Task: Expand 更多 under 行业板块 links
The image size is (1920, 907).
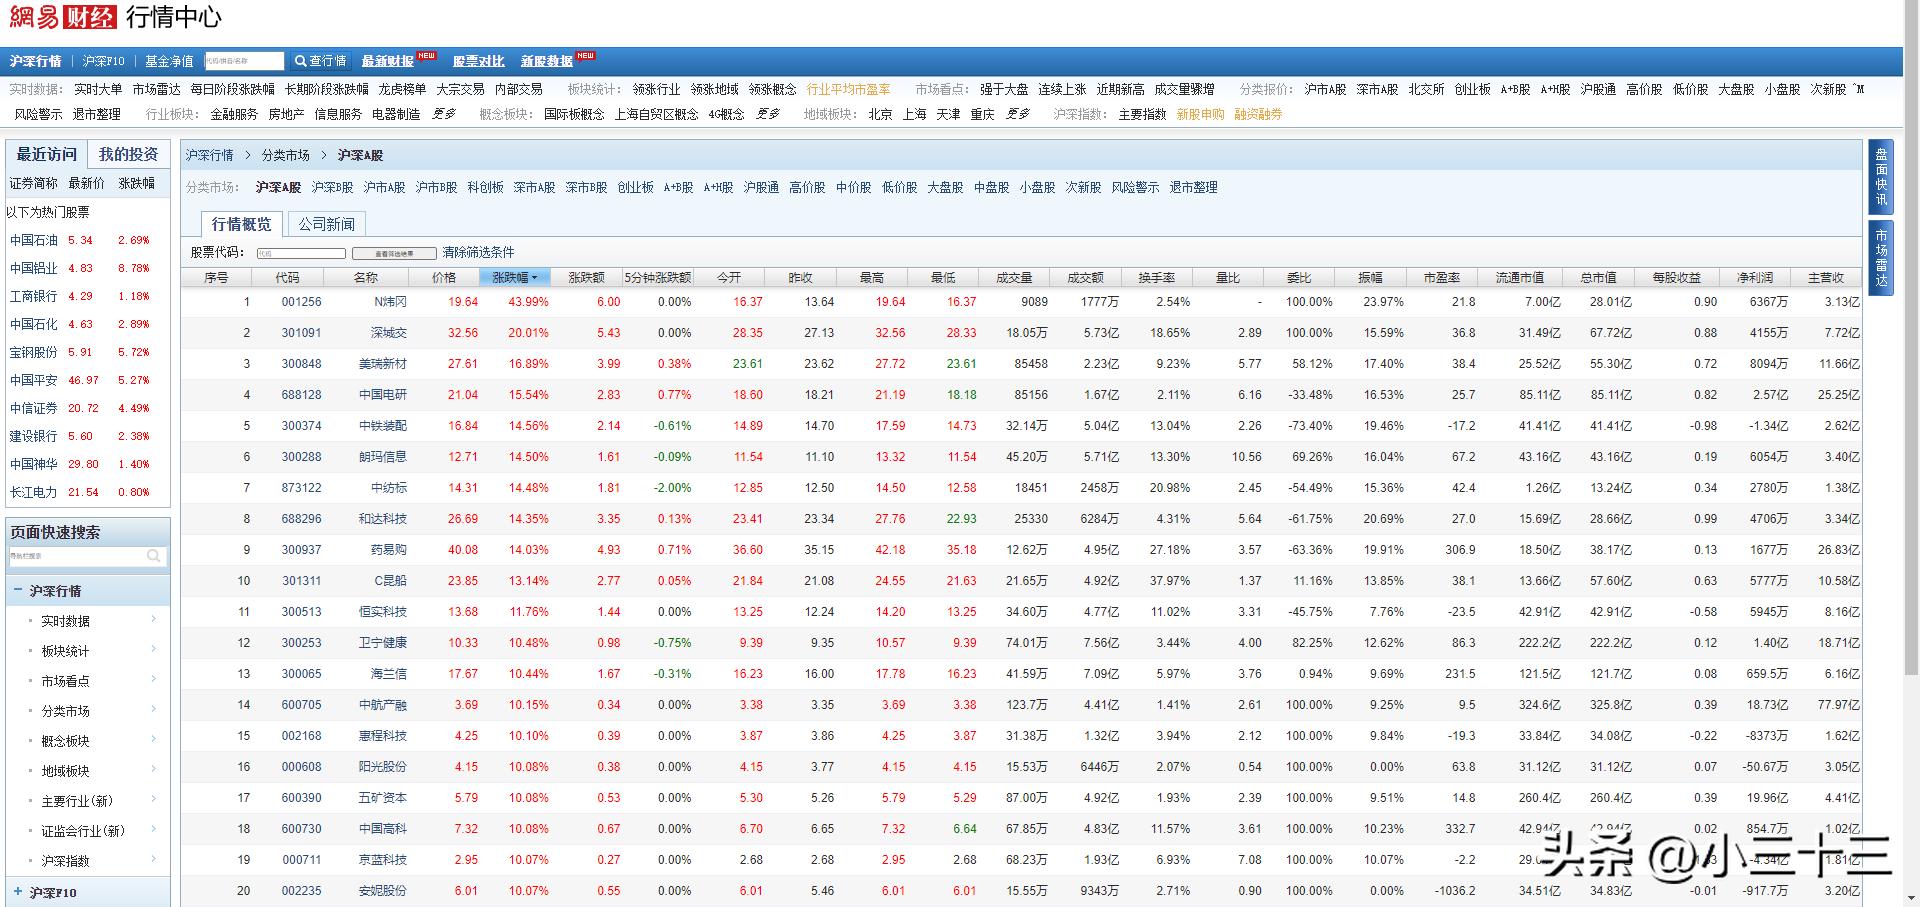Action: (443, 114)
